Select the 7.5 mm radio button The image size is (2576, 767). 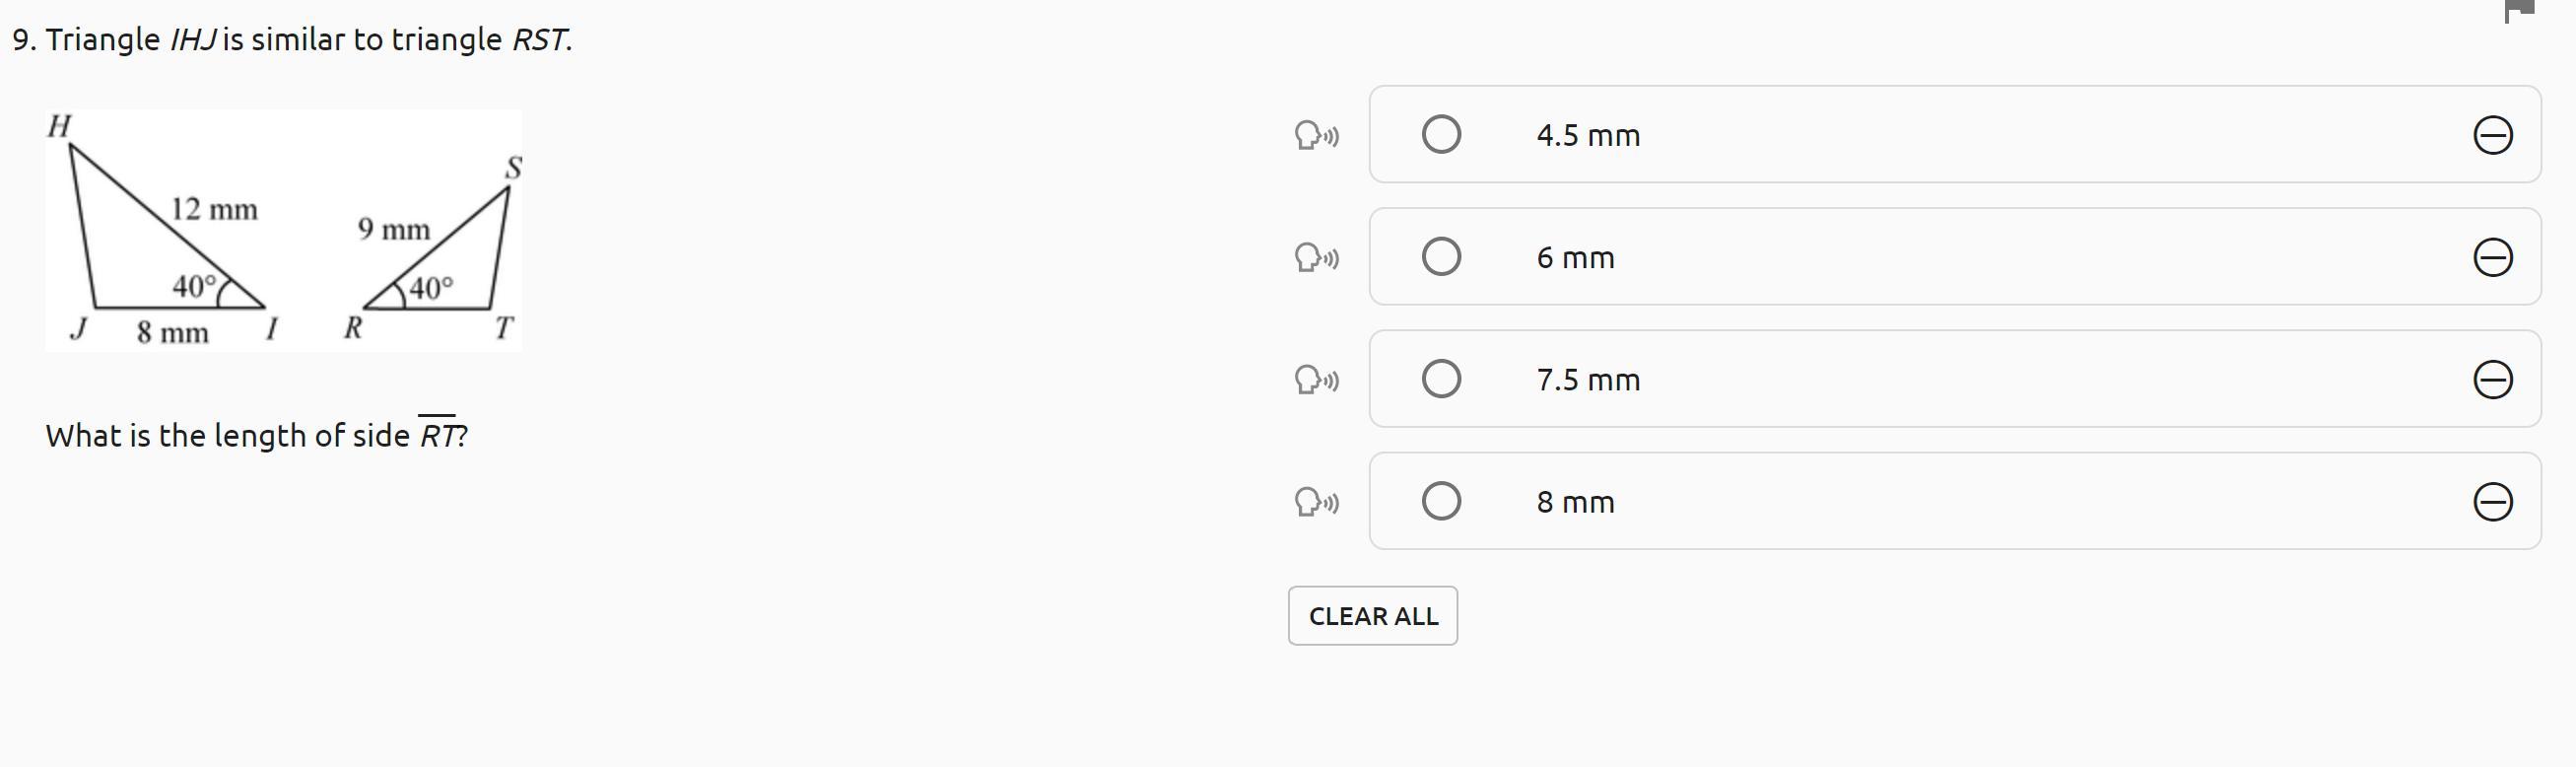(1441, 379)
